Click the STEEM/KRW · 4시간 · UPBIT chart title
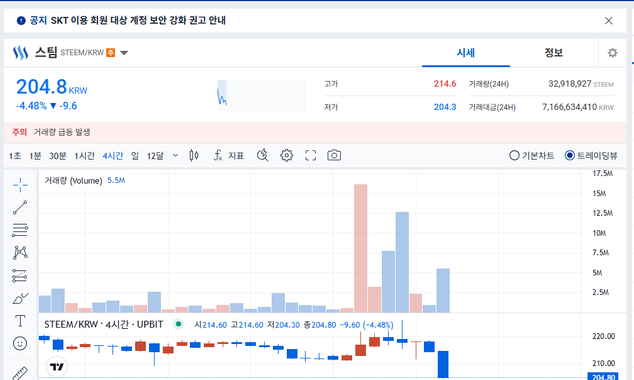The width and height of the screenshot is (634, 380). coord(104,325)
